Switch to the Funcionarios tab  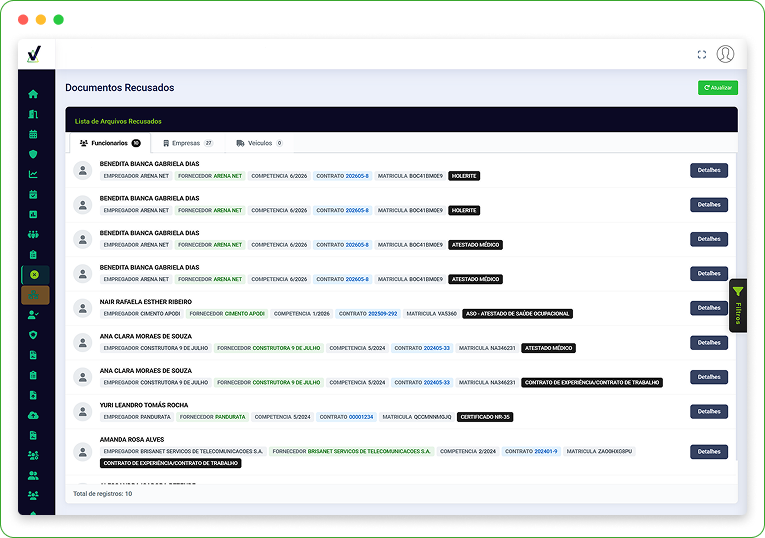tap(110, 143)
